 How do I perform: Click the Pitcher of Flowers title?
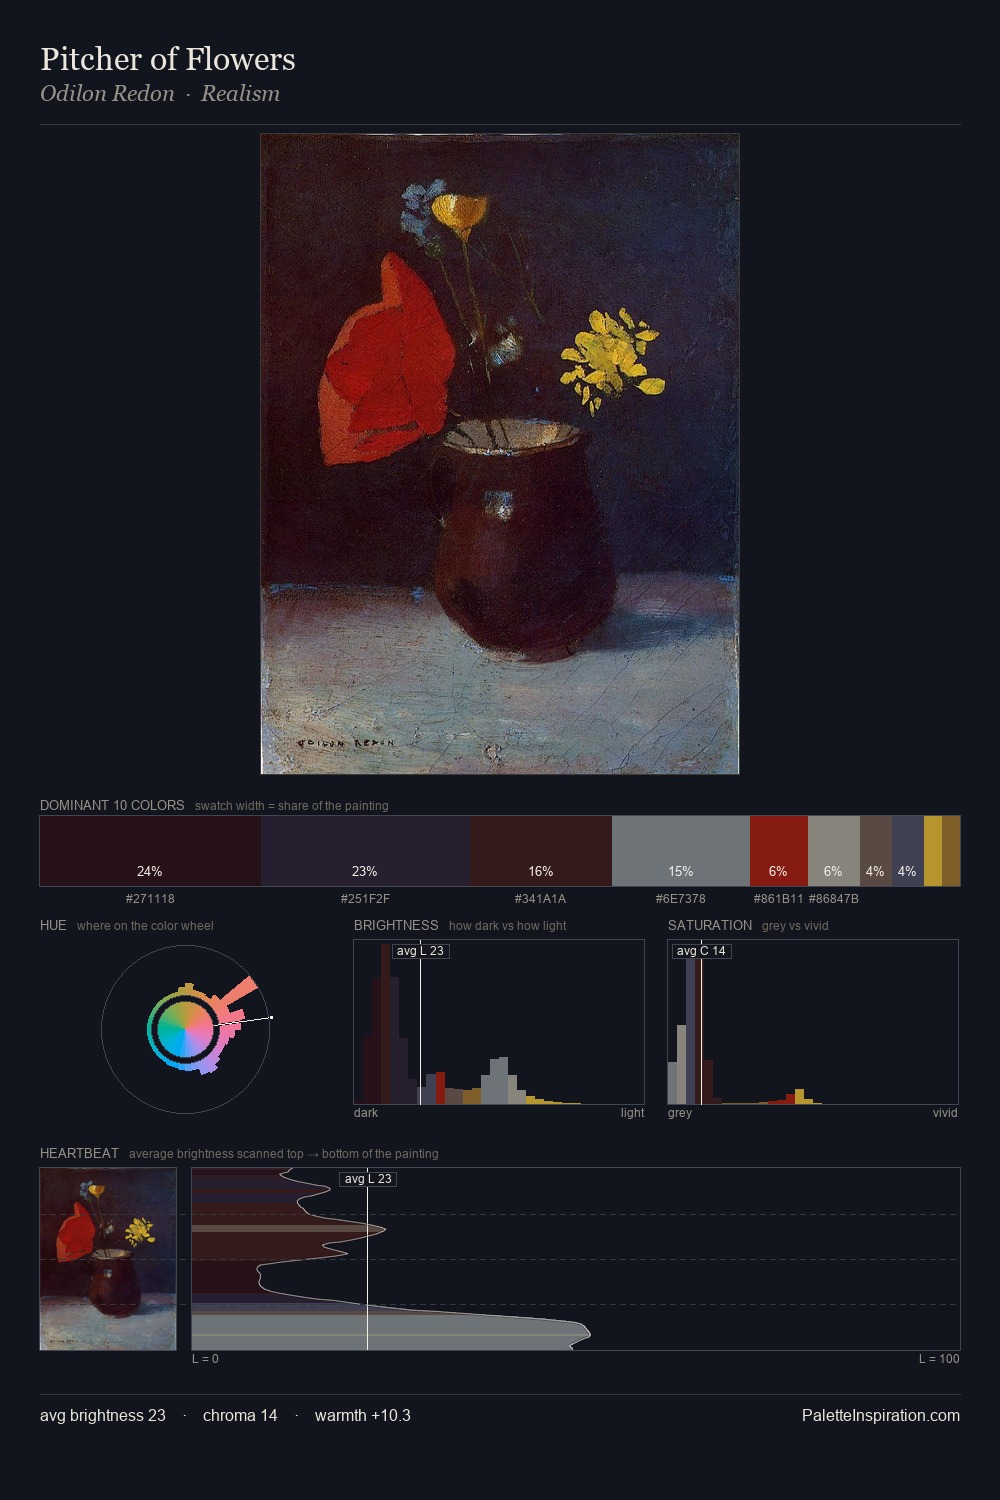(168, 59)
